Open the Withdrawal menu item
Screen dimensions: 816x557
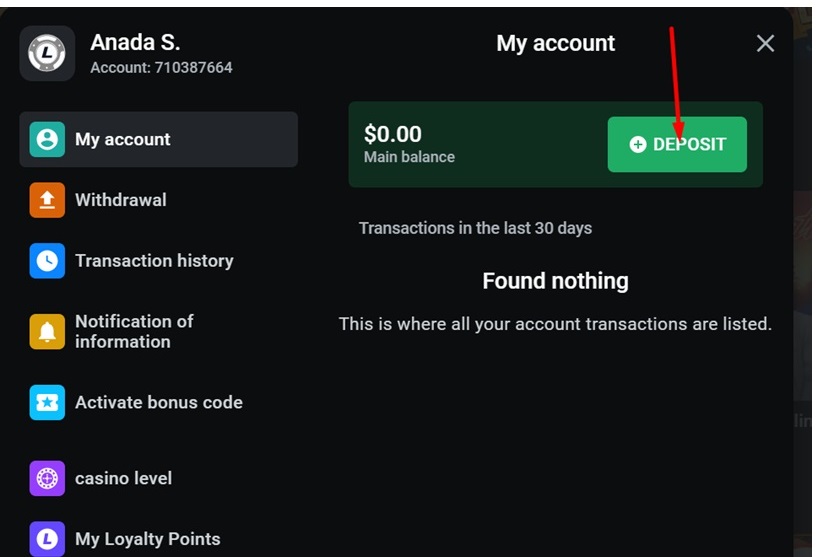pyautogui.click(x=121, y=200)
